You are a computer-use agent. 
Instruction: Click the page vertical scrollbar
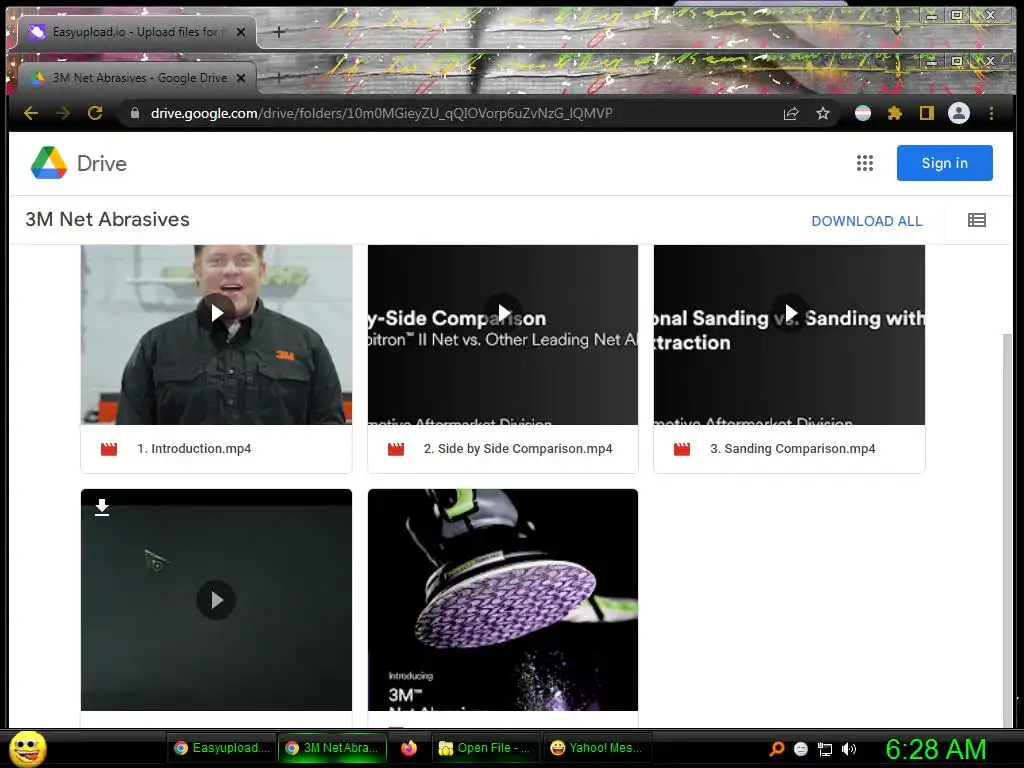pos(1009,529)
